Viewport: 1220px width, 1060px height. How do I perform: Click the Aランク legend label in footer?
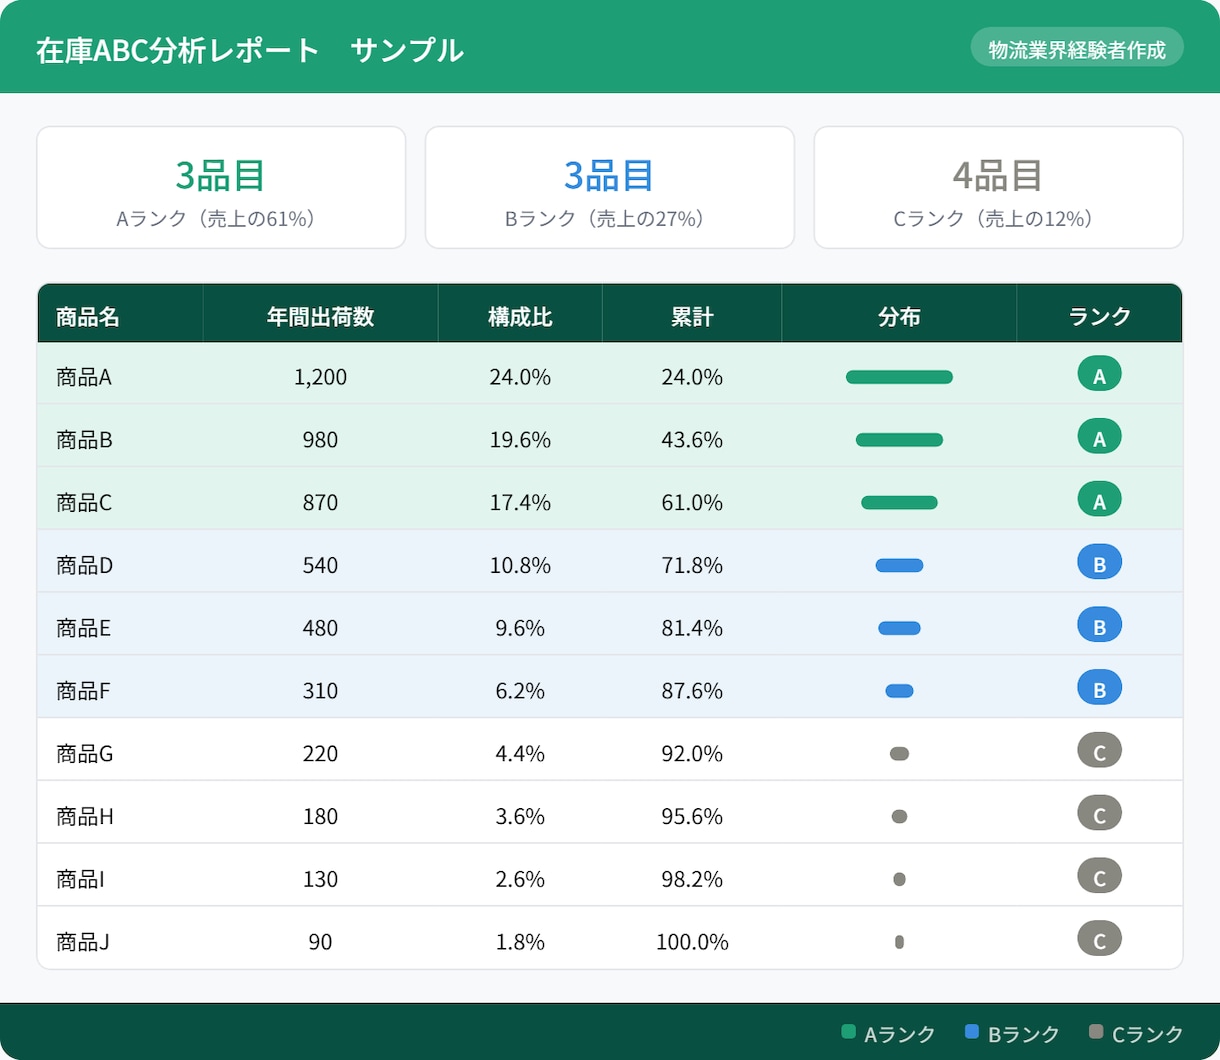(899, 1034)
